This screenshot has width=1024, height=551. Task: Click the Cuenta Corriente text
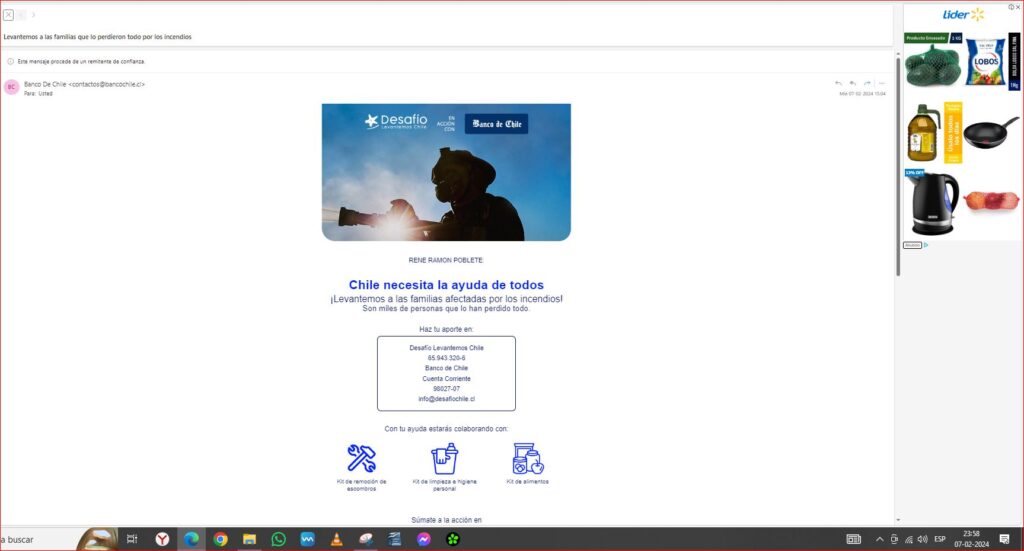447,379
